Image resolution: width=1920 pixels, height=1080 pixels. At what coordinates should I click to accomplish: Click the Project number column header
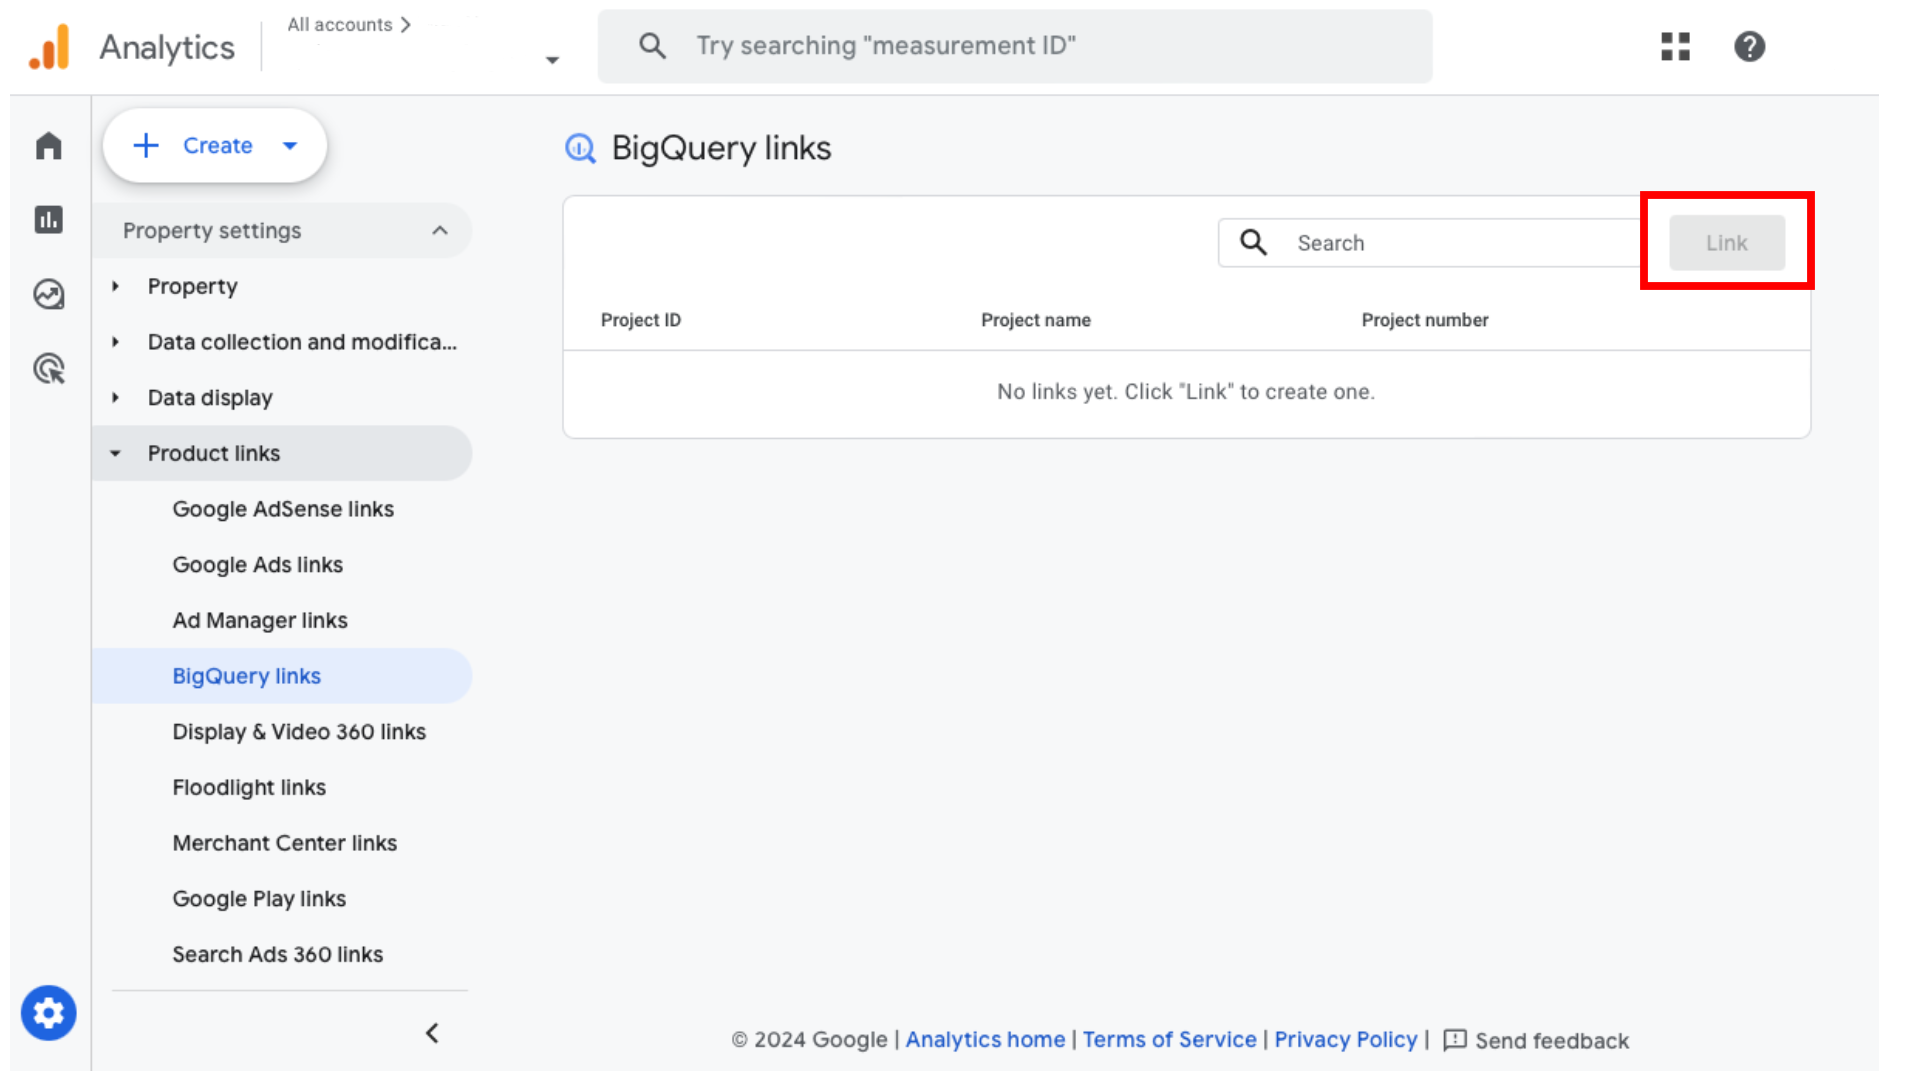coord(1425,320)
